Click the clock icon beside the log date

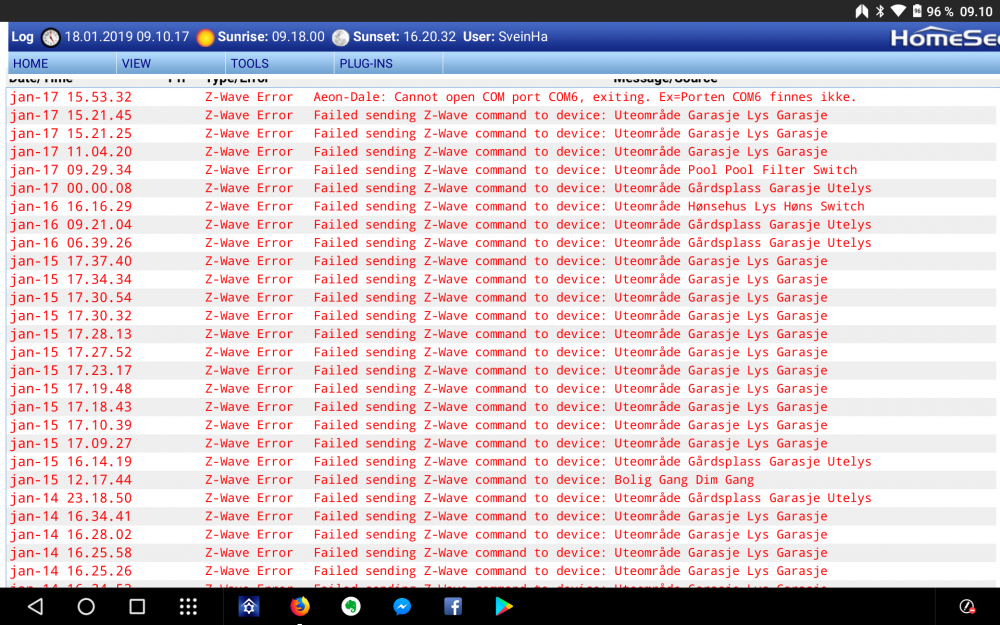point(50,36)
